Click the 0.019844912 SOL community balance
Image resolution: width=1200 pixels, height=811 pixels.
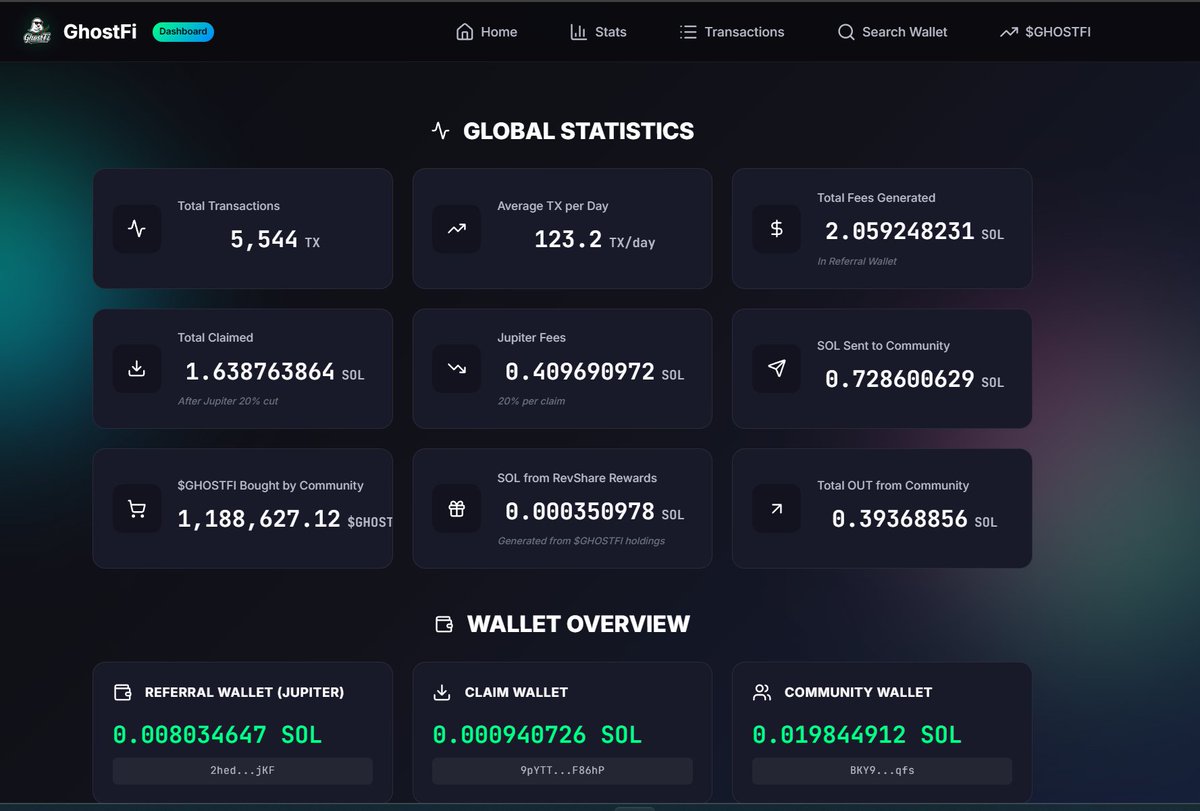(x=857, y=735)
